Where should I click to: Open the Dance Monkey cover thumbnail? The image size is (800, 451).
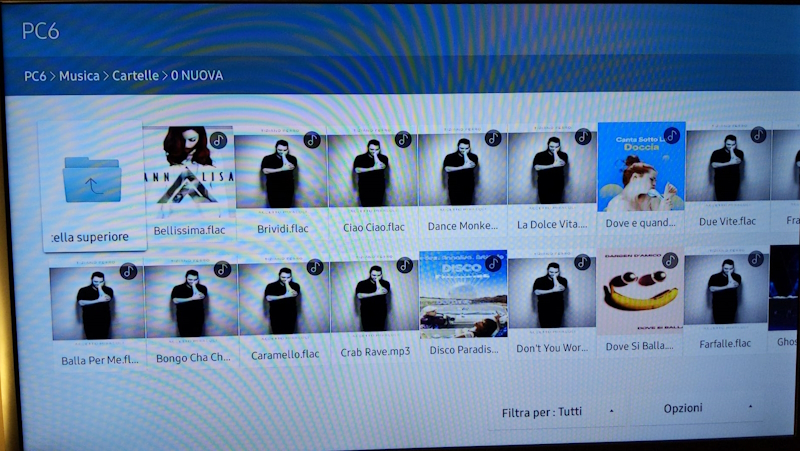click(462, 169)
